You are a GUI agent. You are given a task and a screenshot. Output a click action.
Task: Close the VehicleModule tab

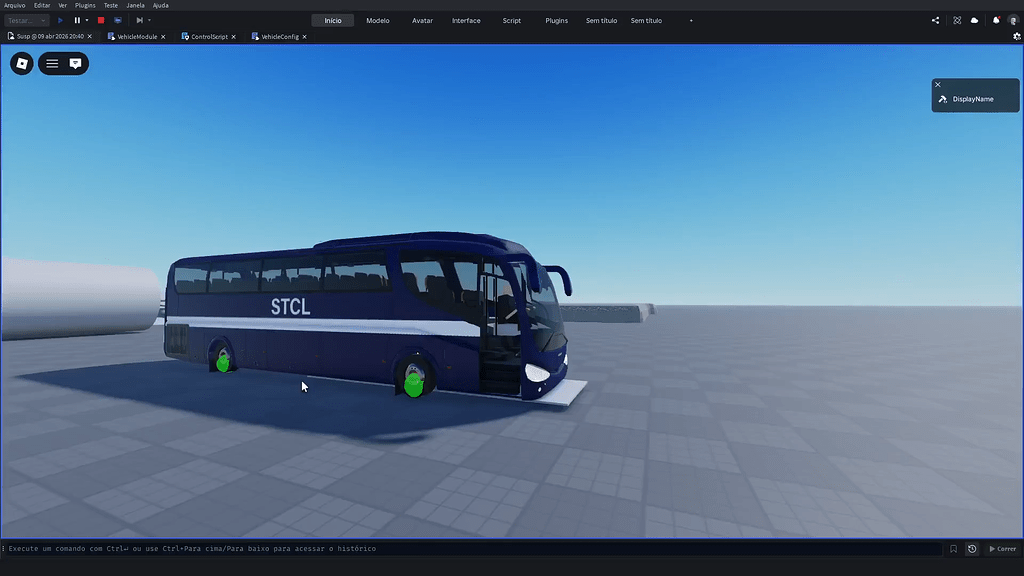click(163, 37)
